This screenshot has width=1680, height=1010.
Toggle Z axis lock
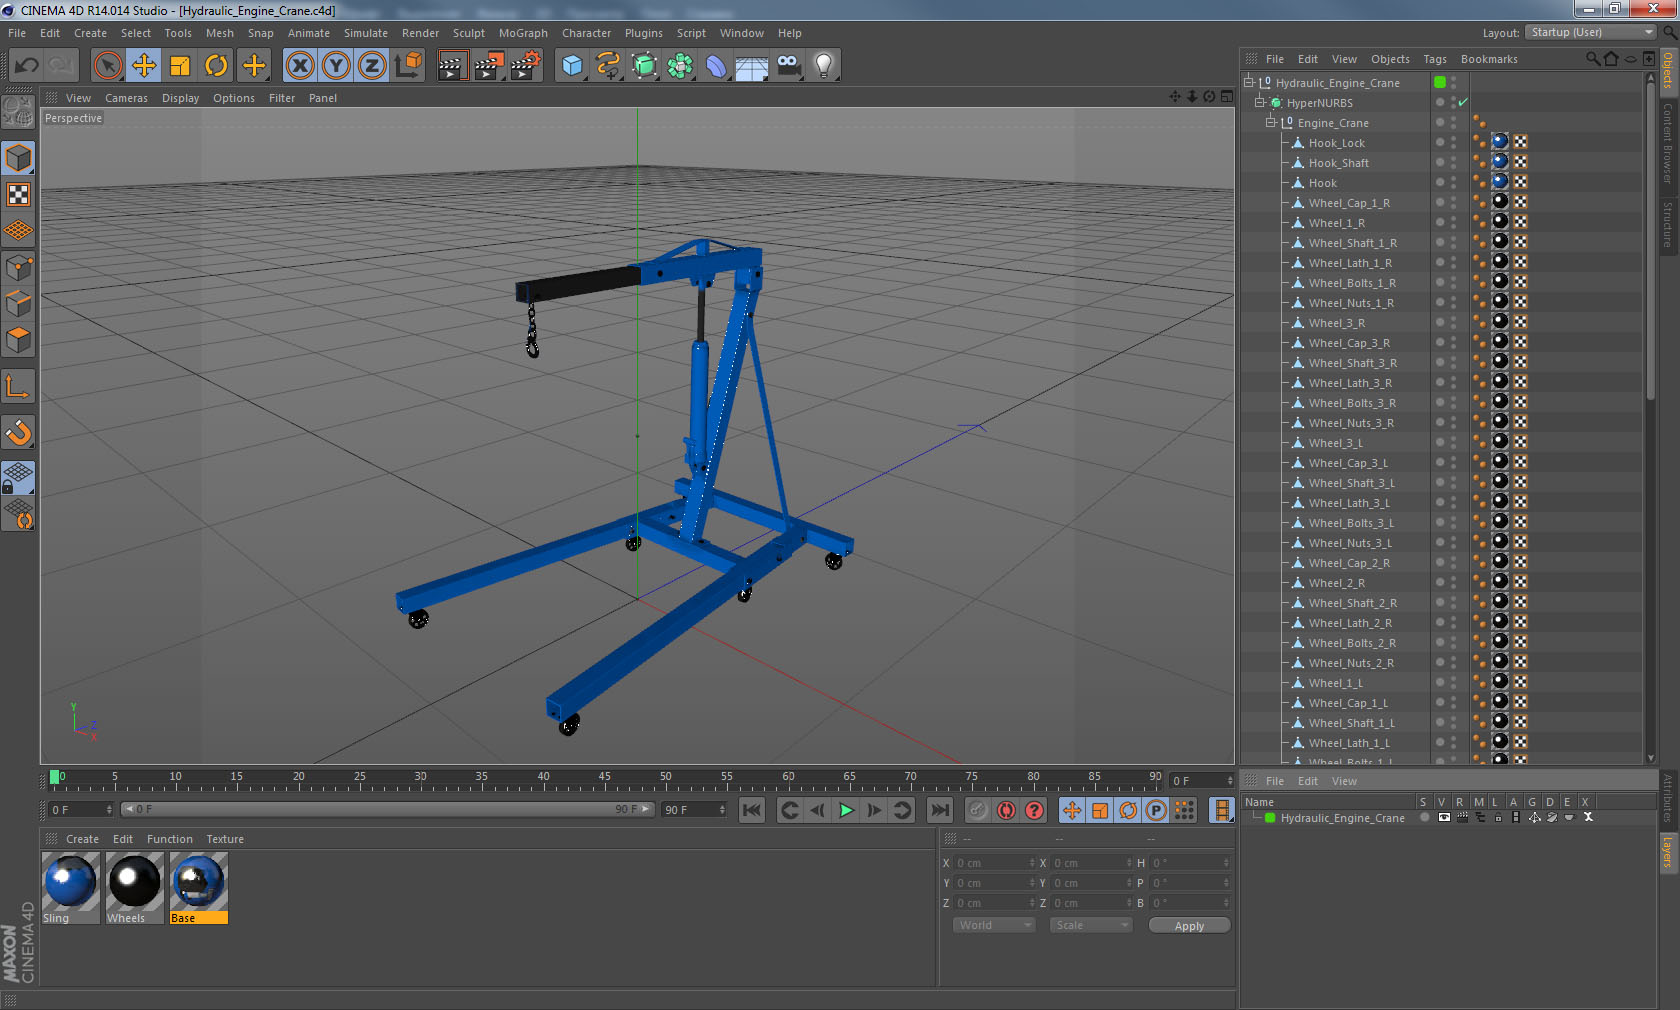coord(372,66)
